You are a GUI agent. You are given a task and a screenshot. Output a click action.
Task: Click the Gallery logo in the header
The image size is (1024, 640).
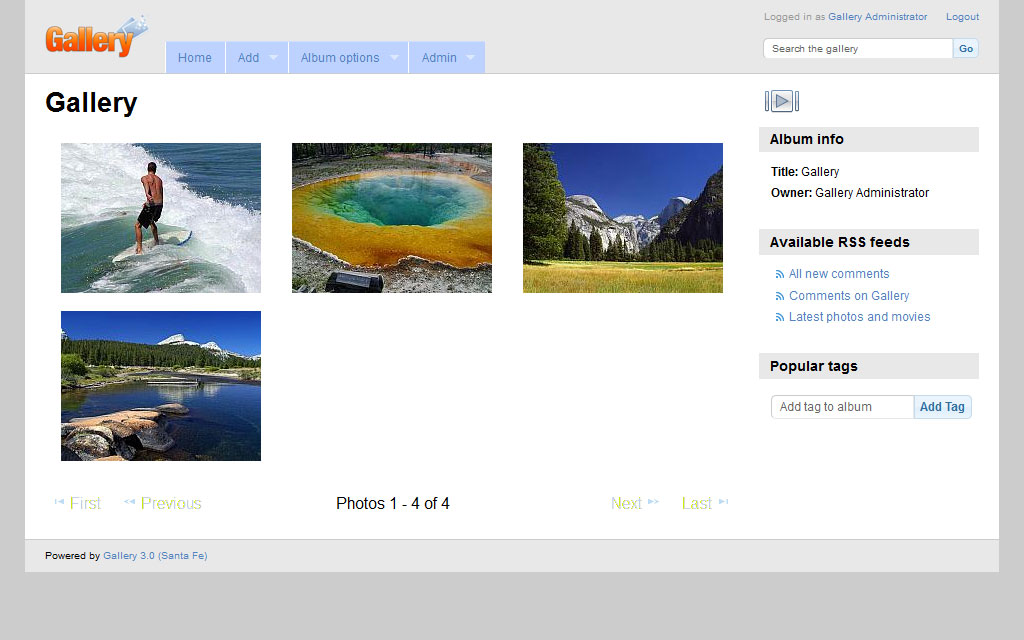coord(93,38)
